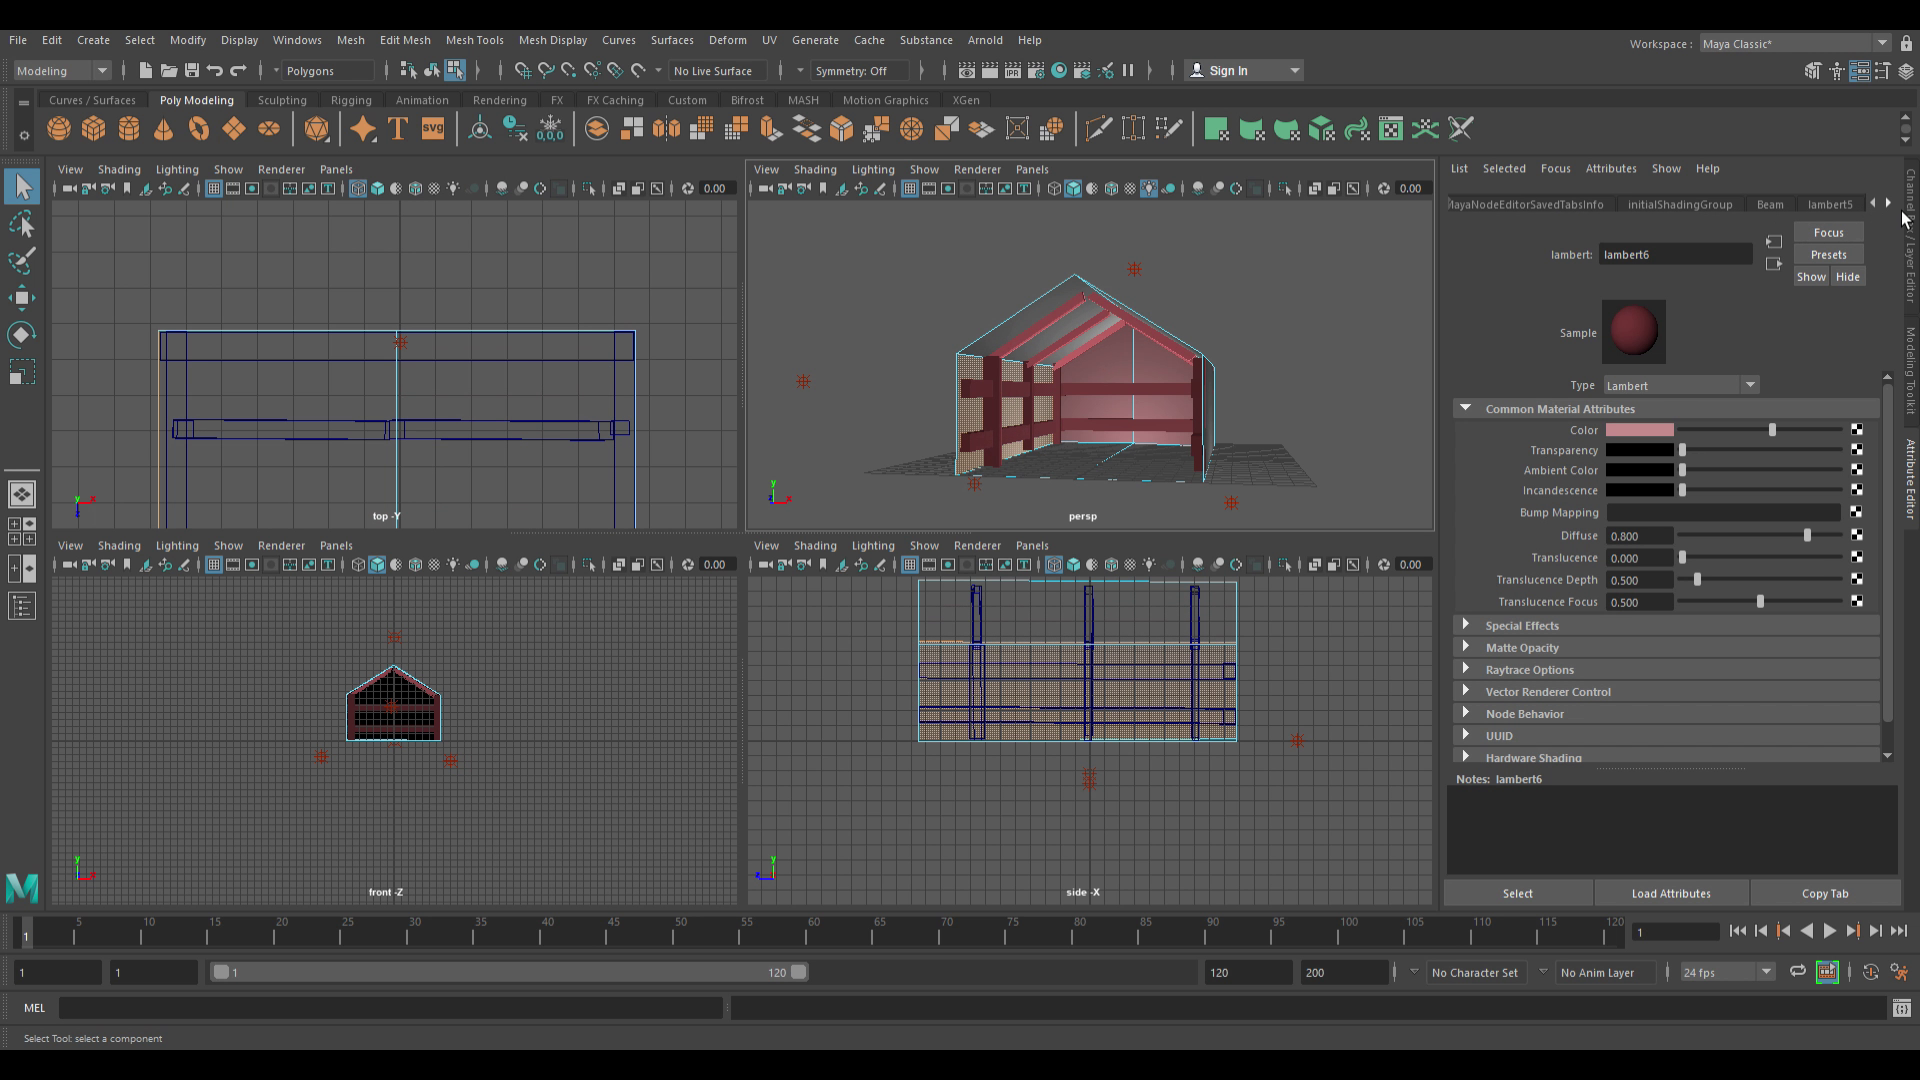Switch to the Sculpting shelf tab

click(282, 100)
